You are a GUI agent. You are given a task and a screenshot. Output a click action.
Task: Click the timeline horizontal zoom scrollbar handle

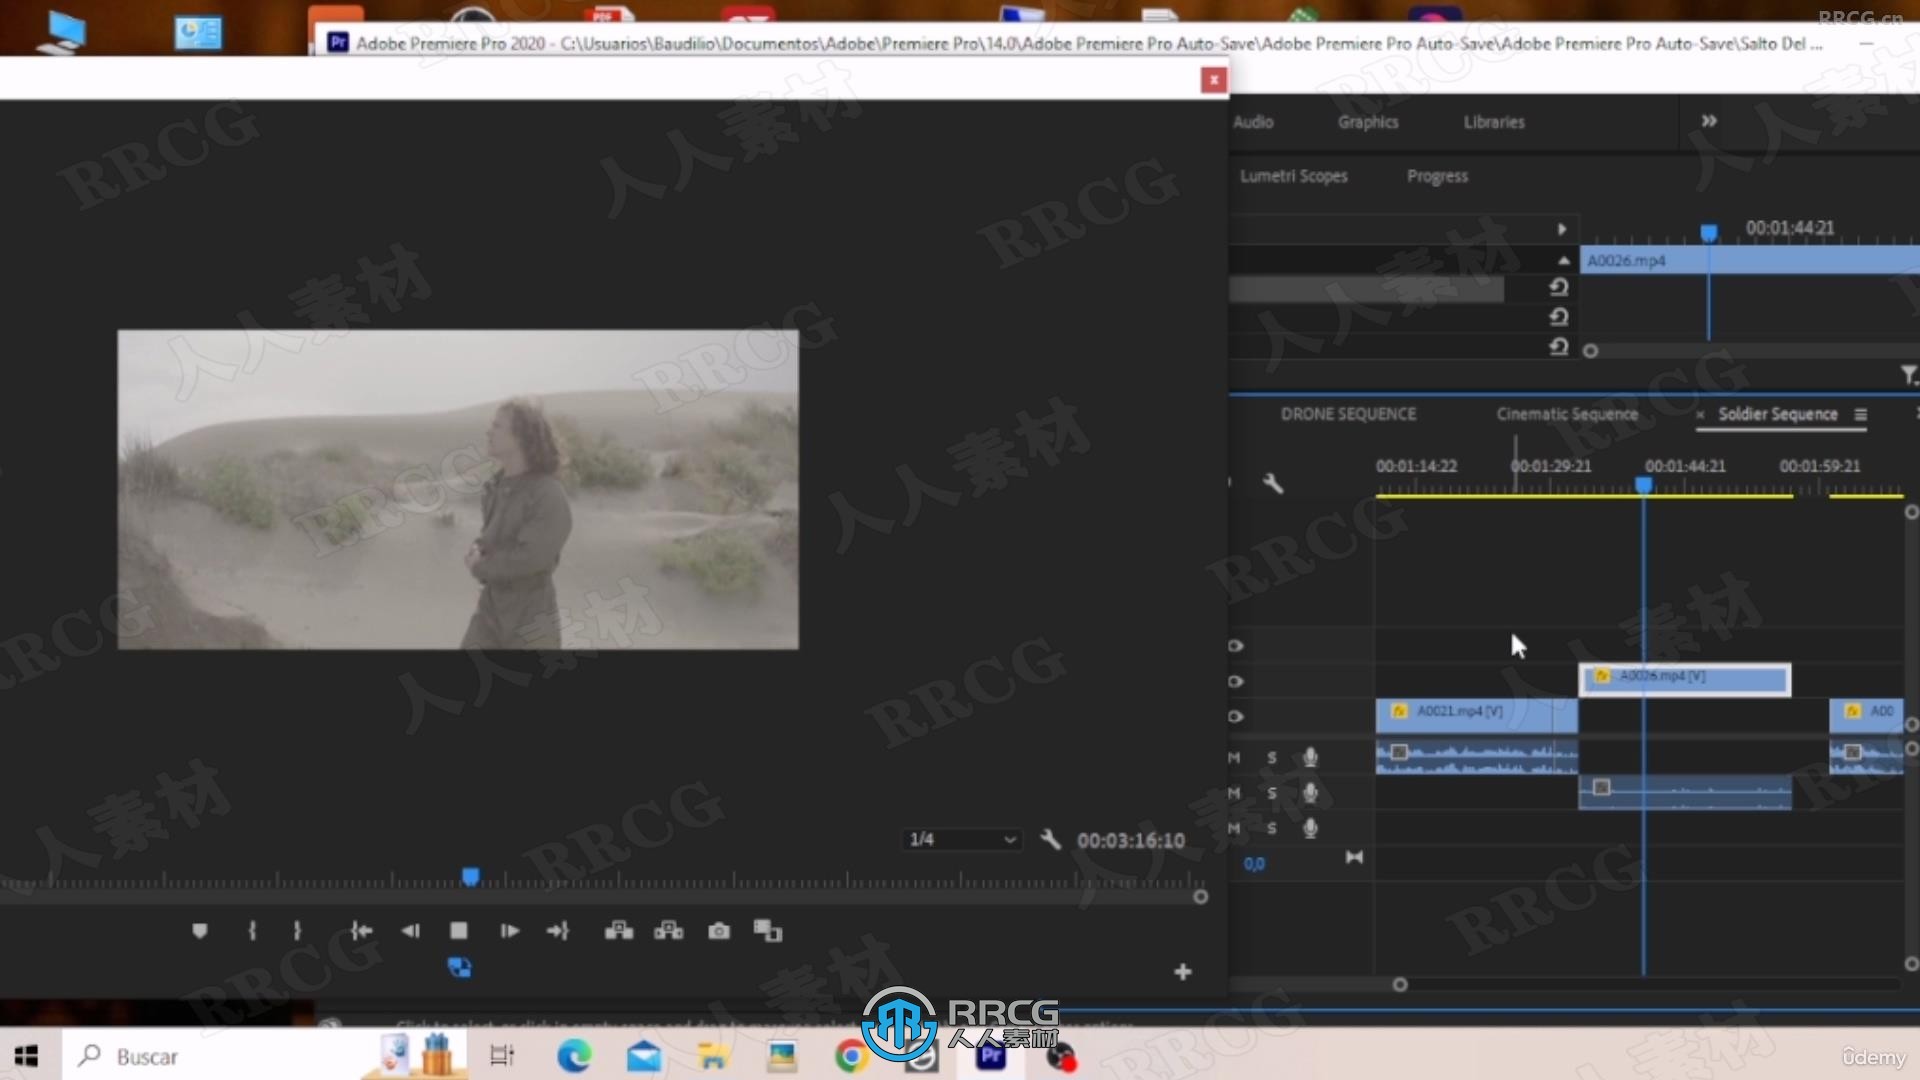tap(1400, 985)
